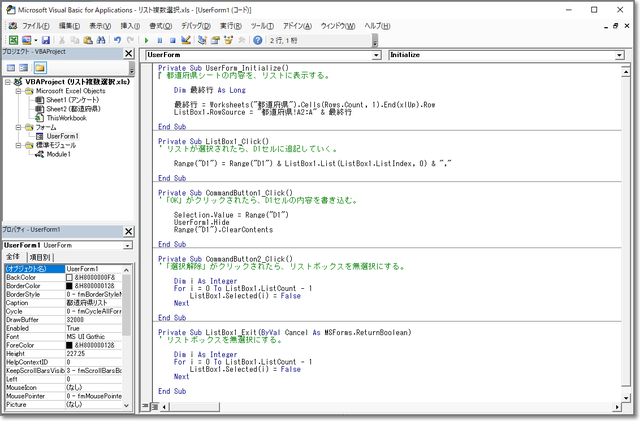
Task: Open the Initialize procedure dropdown
Action: [621, 54]
